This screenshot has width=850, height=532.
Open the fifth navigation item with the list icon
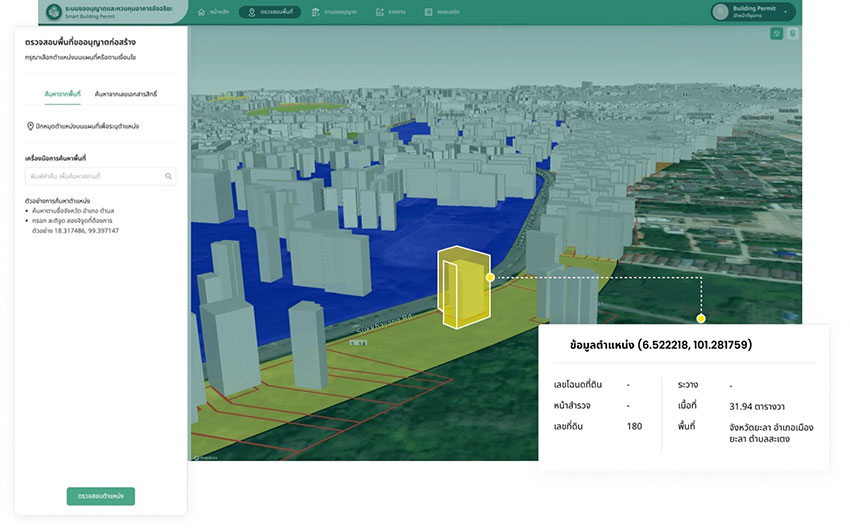pyautogui.click(x=442, y=12)
